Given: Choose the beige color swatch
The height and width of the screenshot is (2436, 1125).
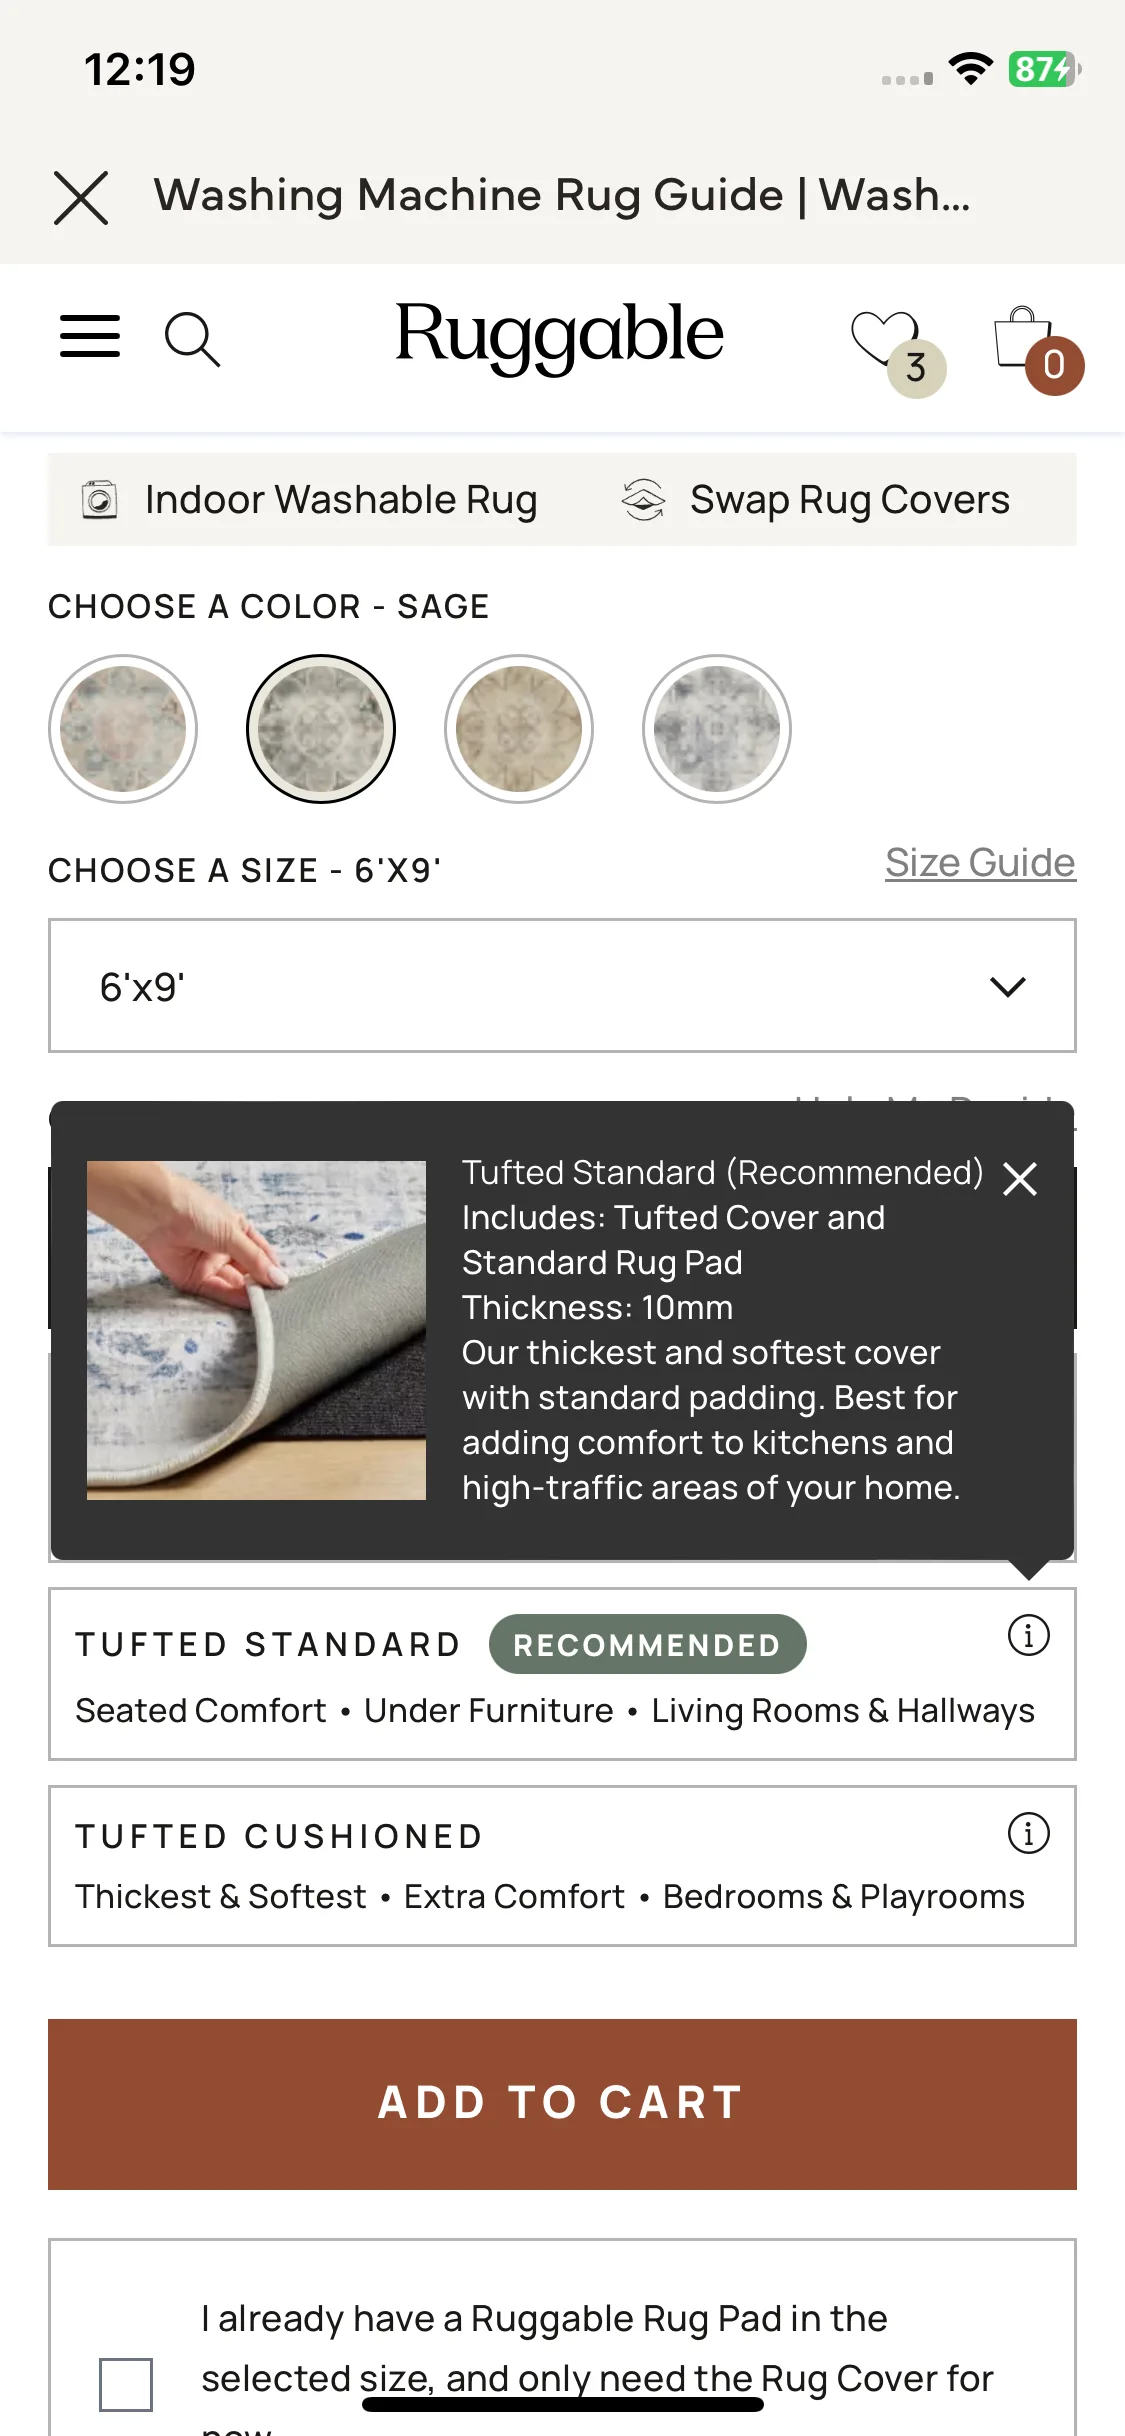Looking at the screenshot, I should tap(519, 729).
